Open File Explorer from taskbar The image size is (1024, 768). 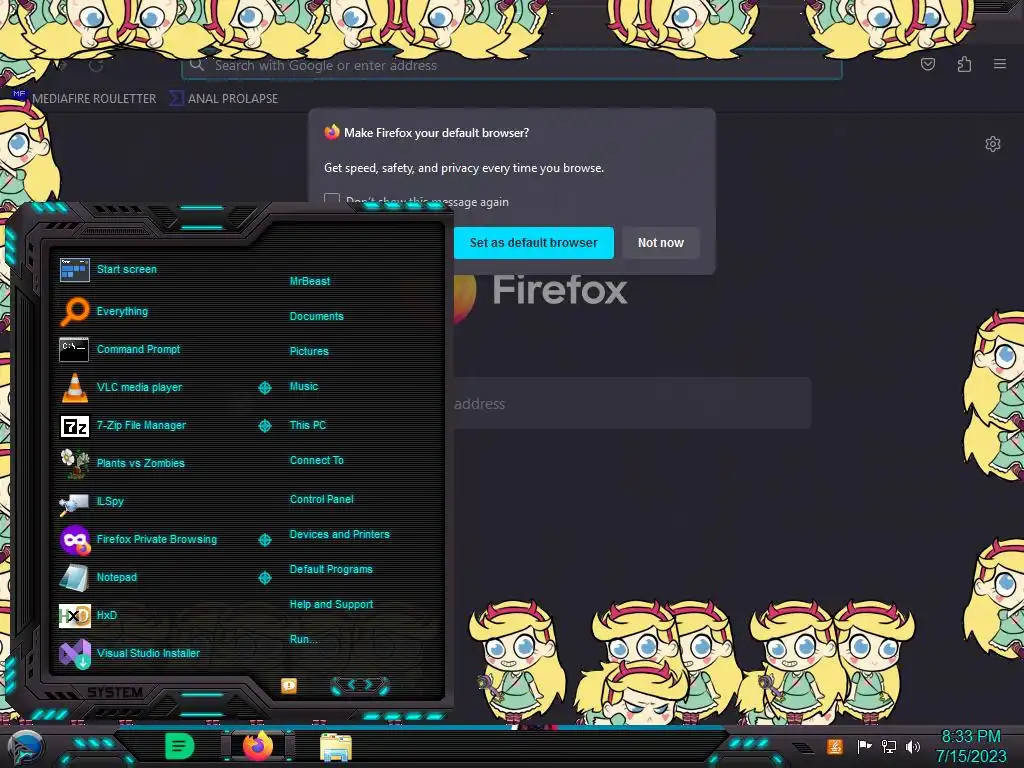point(336,746)
